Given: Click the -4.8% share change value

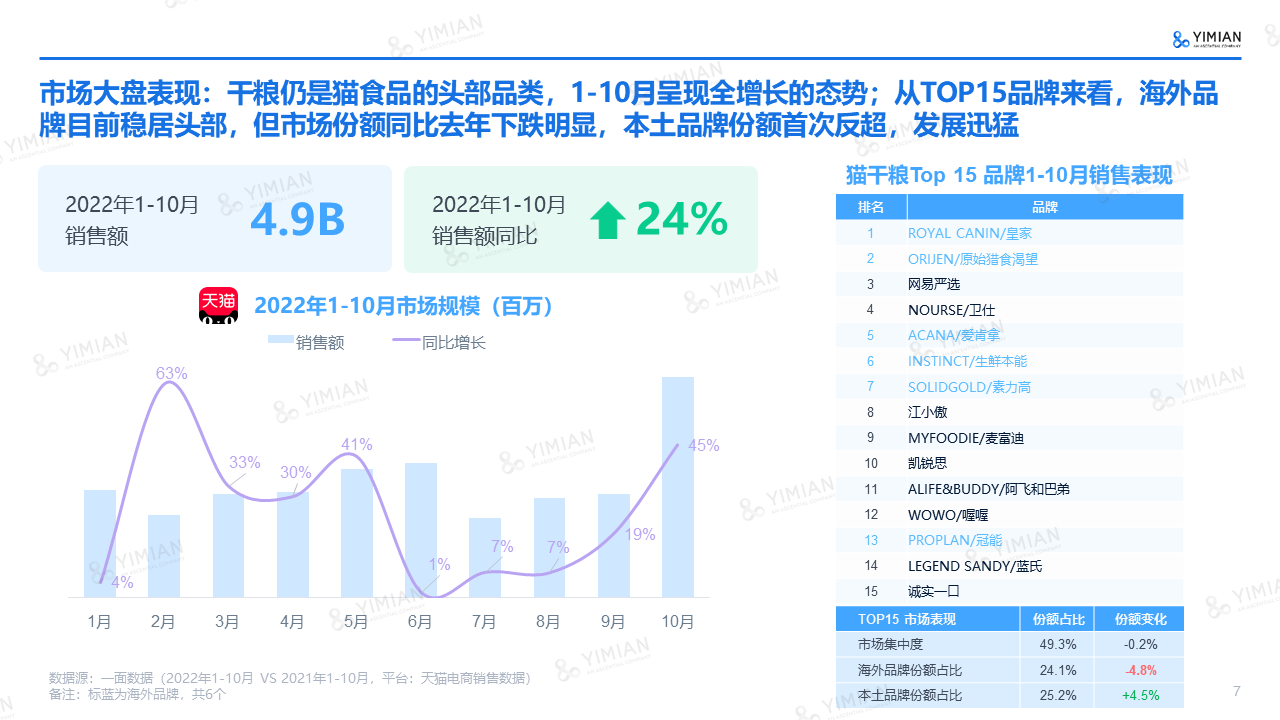Looking at the screenshot, I should pyautogui.click(x=1139, y=670).
